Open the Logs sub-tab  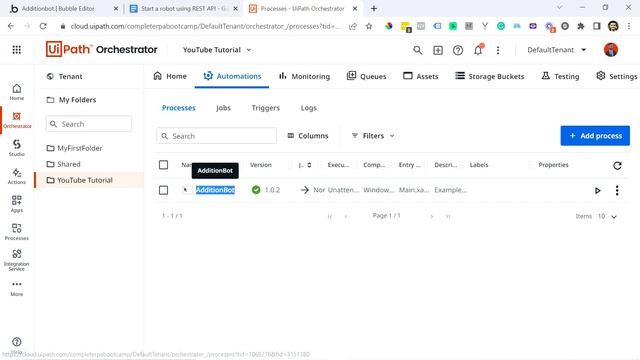pyautogui.click(x=309, y=108)
